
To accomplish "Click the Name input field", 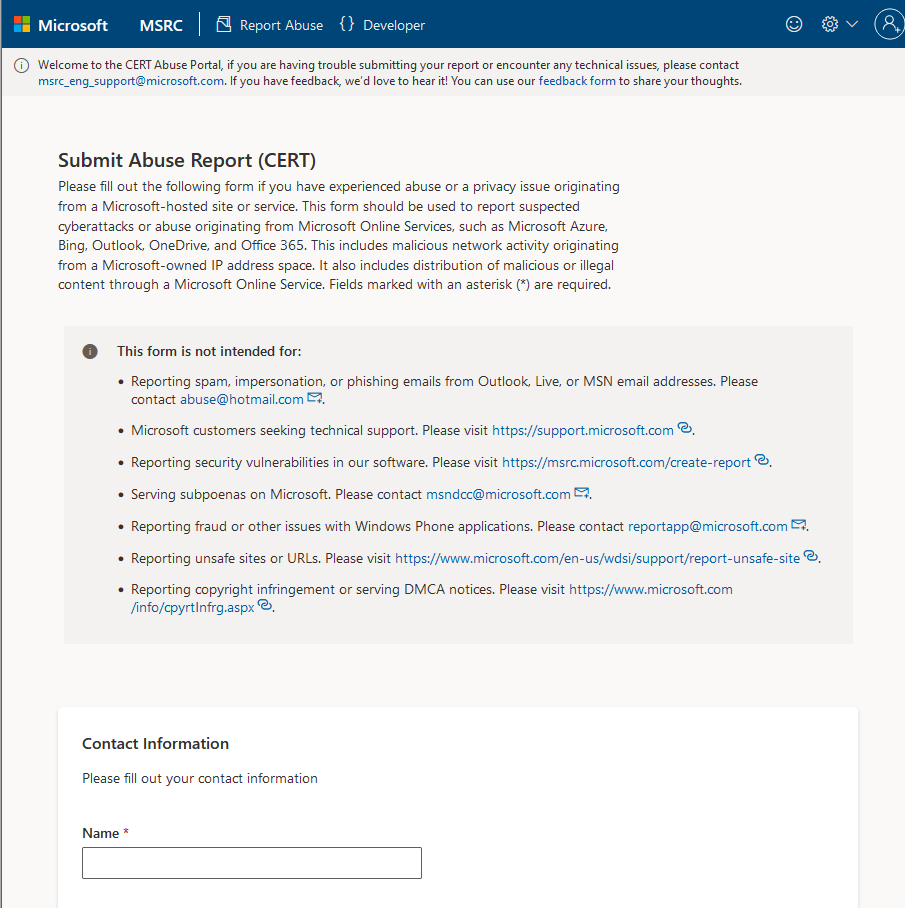I will coord(252,863).
